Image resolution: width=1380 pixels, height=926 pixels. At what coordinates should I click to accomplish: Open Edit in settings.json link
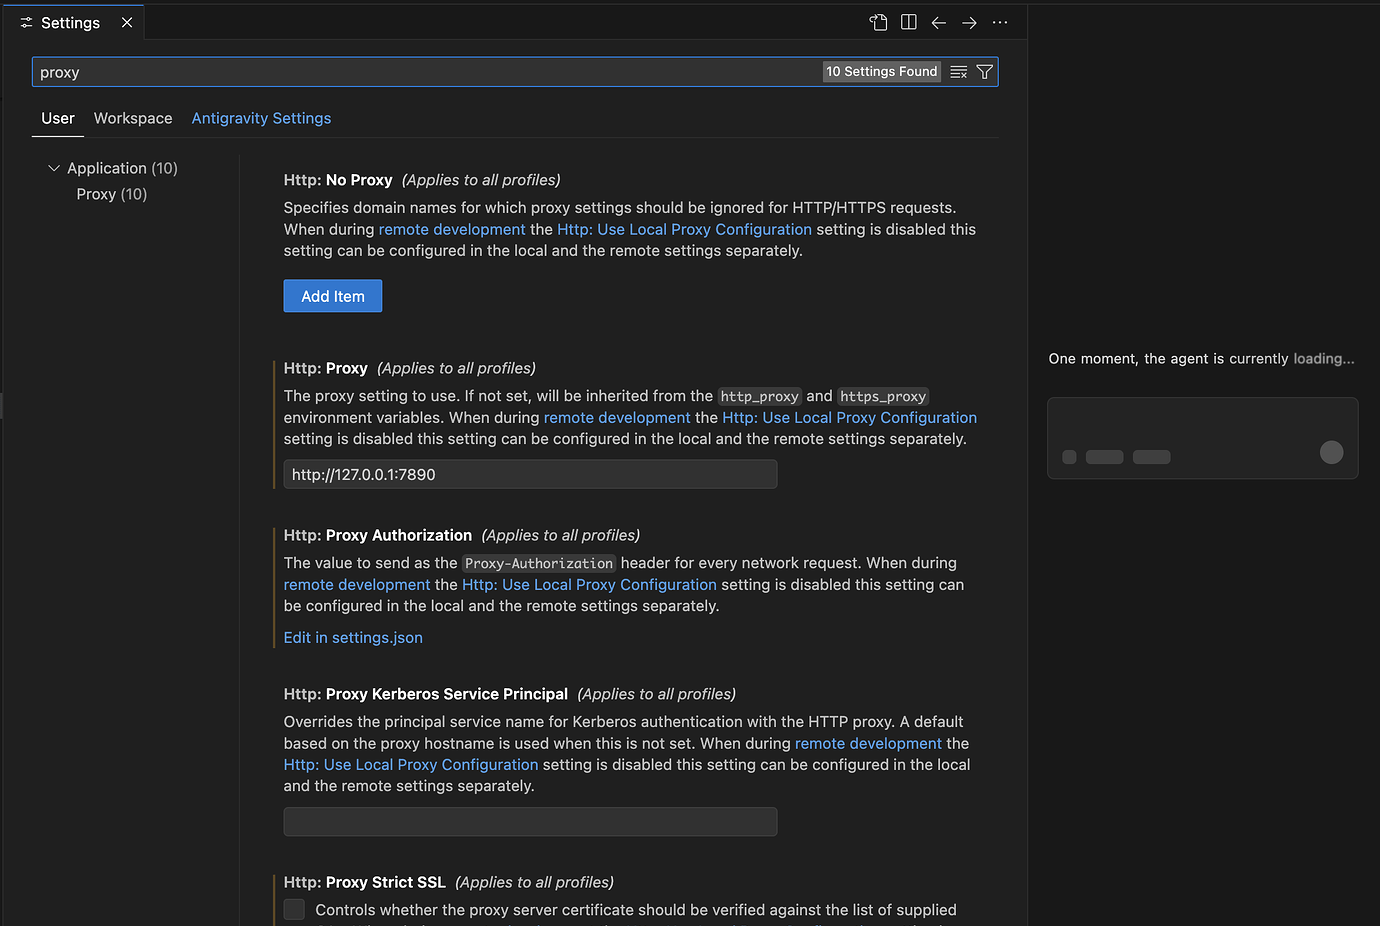pos(353,637)
